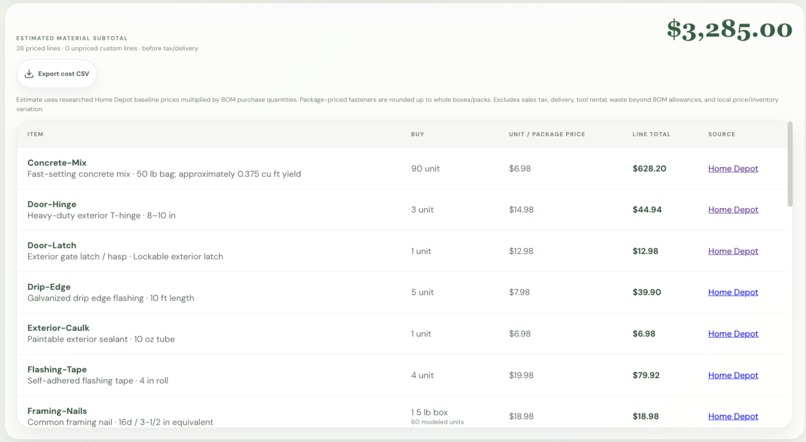806x442 pixels.
Task: Click the UNIT / PACKAGE PRICE header
Action: (x=547, y=134)
